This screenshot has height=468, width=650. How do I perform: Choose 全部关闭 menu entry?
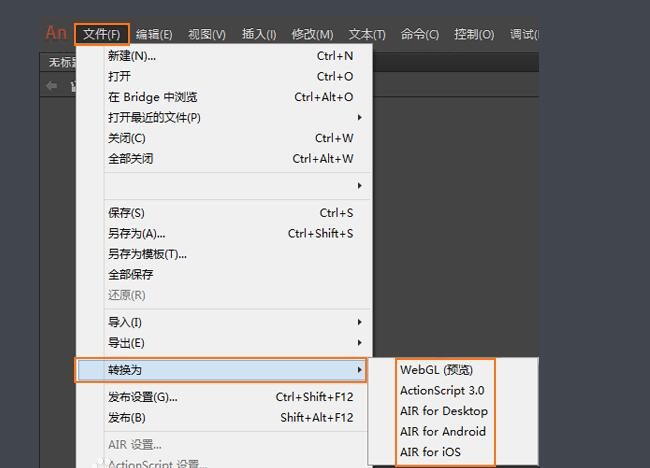coord(225,159)
